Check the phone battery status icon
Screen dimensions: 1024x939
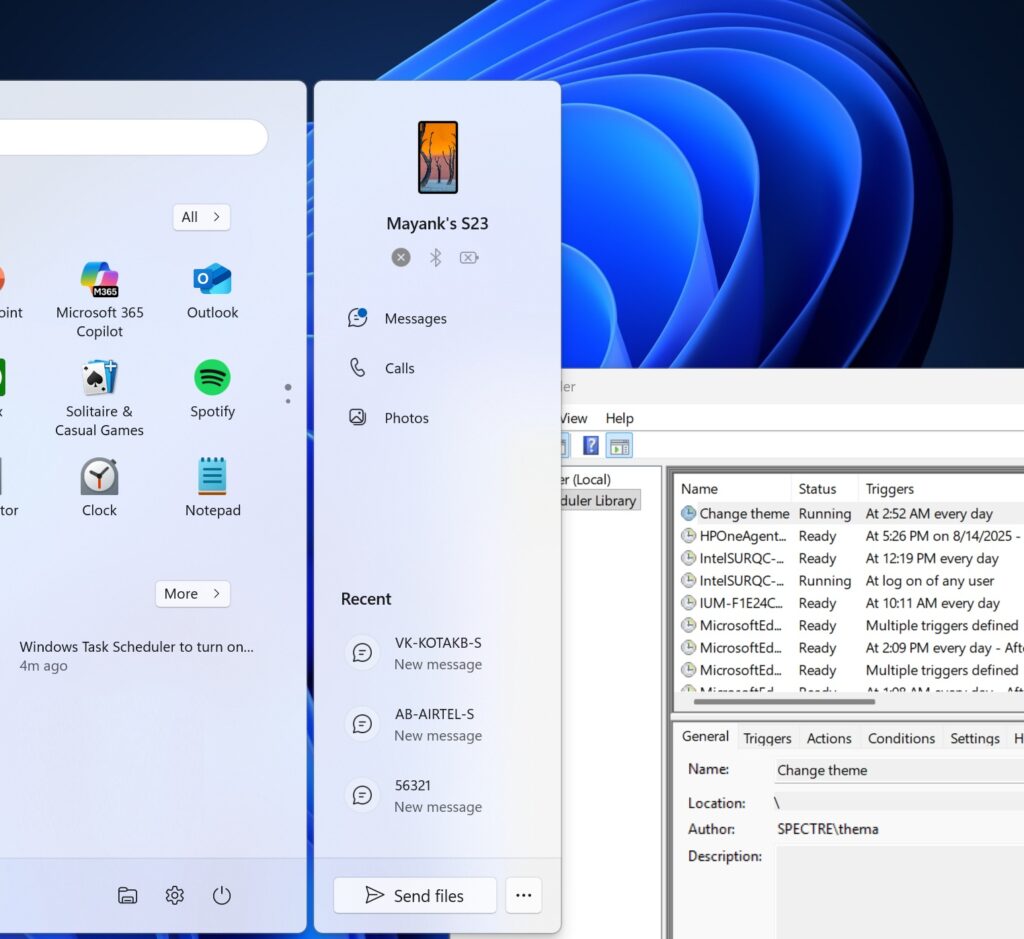(468, 257)
